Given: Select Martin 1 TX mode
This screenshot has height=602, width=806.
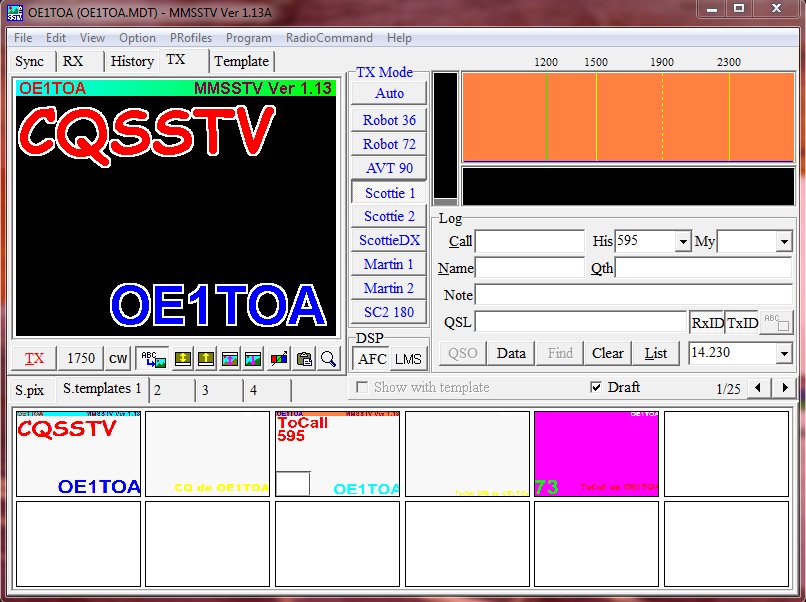Looking at the screenshot, I should 389,264.
